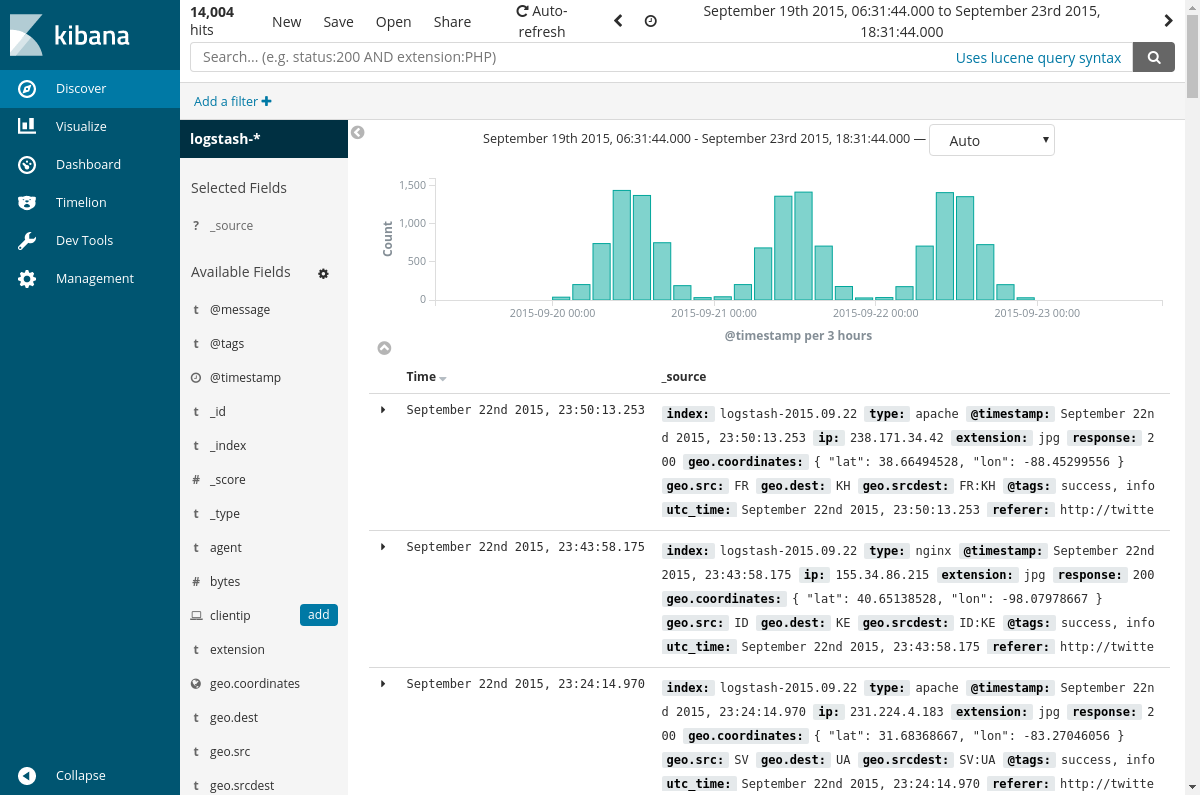
Task: Click Open in the top menu
Action: [393, 22]
